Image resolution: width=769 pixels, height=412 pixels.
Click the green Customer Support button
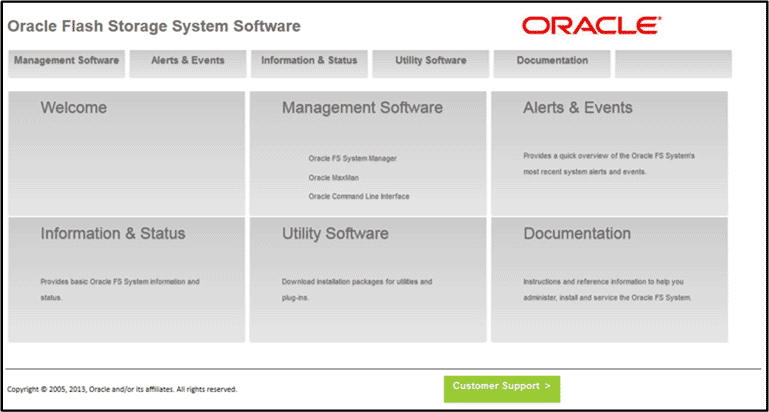502,389
